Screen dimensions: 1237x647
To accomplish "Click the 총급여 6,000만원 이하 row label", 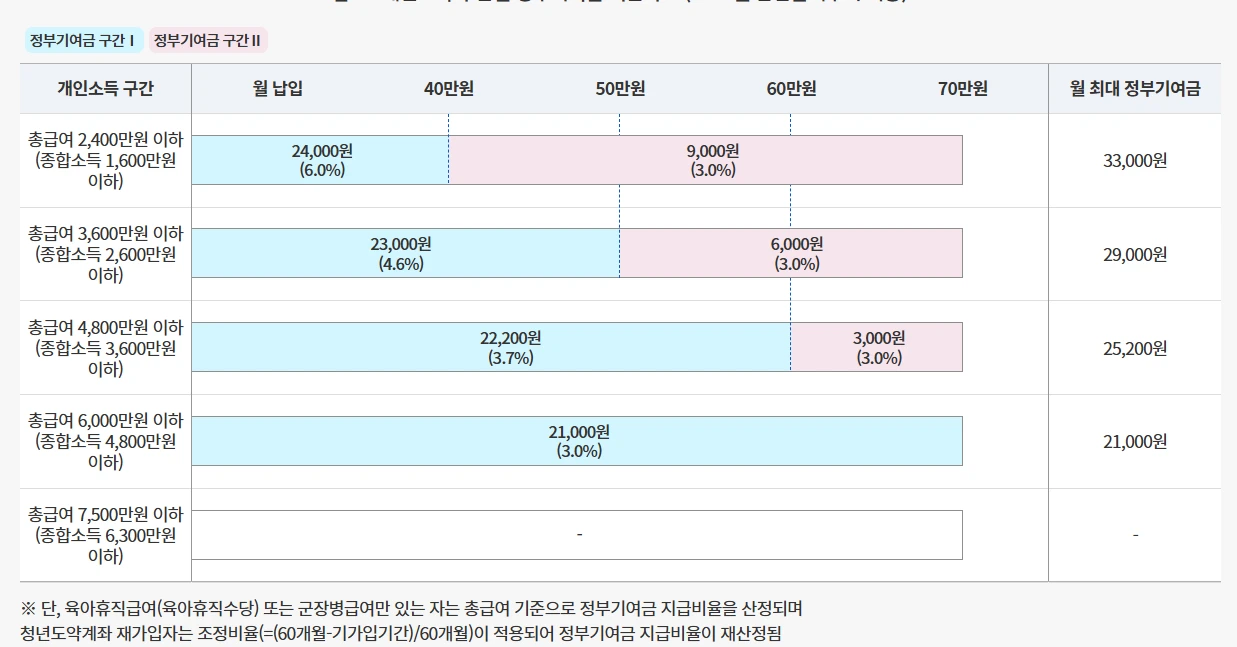I will click(106, 441).
